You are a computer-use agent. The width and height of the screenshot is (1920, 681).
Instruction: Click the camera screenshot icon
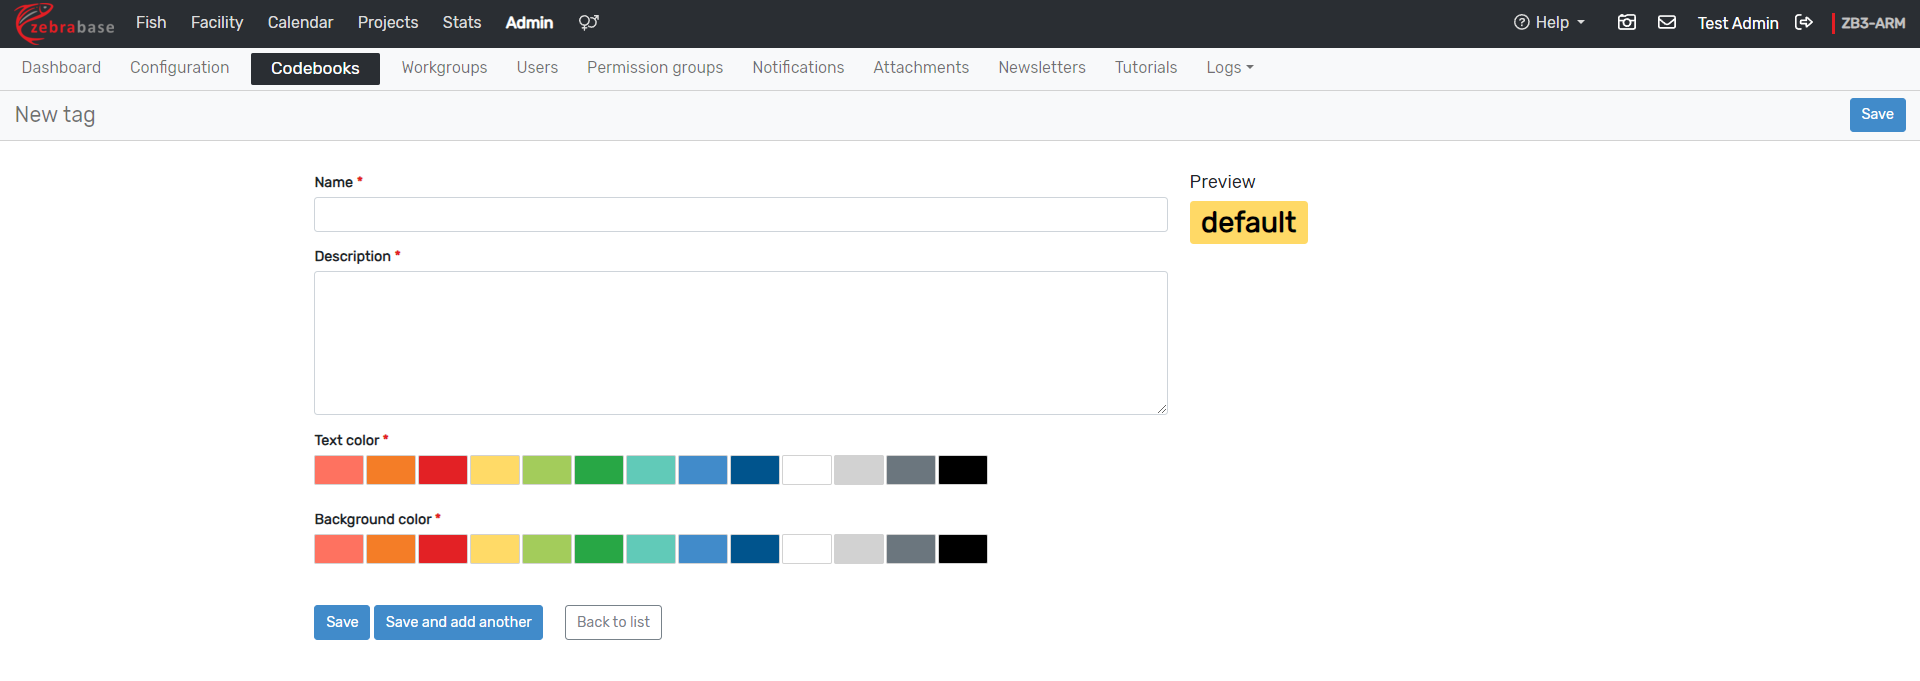pos(1627,23)
